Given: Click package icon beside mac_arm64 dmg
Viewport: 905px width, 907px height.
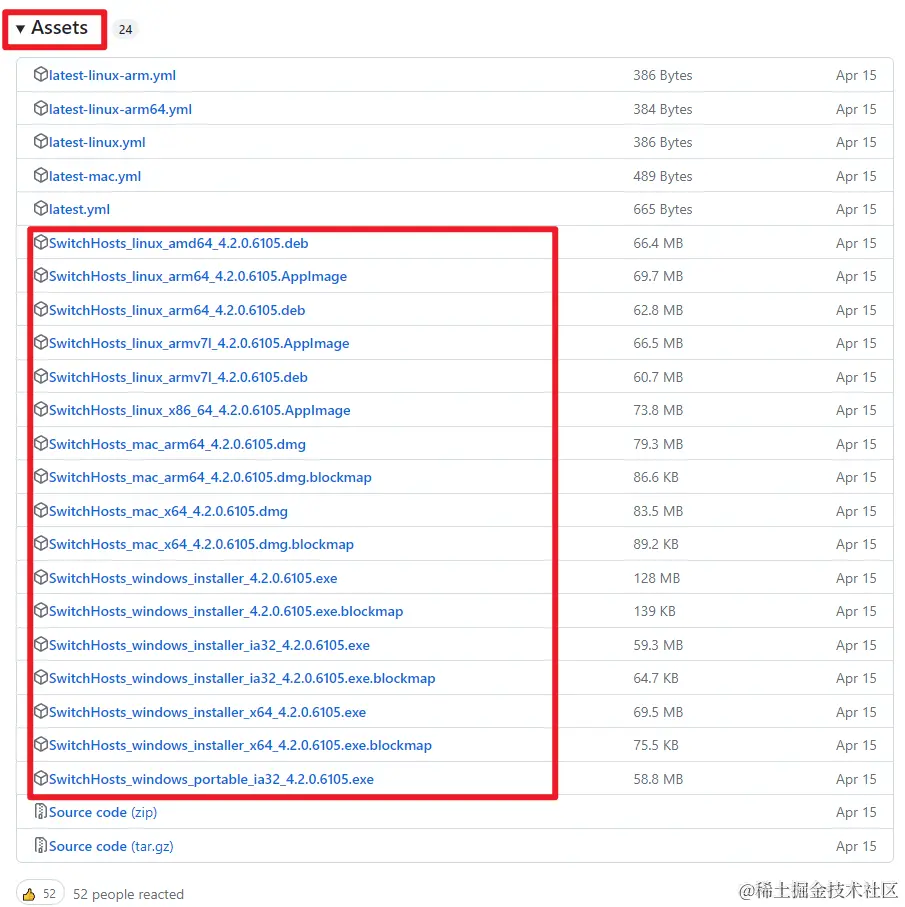Looking at the screenshot, I should pos(40,444).
